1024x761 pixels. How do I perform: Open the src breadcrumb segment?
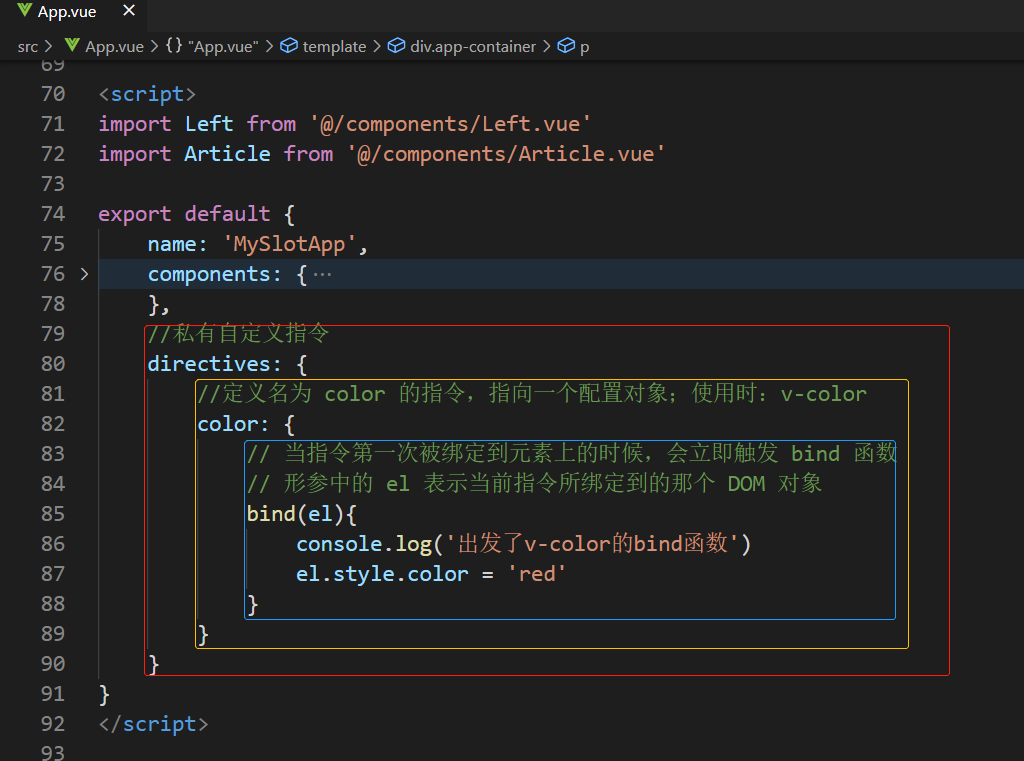tap(27, 46)
